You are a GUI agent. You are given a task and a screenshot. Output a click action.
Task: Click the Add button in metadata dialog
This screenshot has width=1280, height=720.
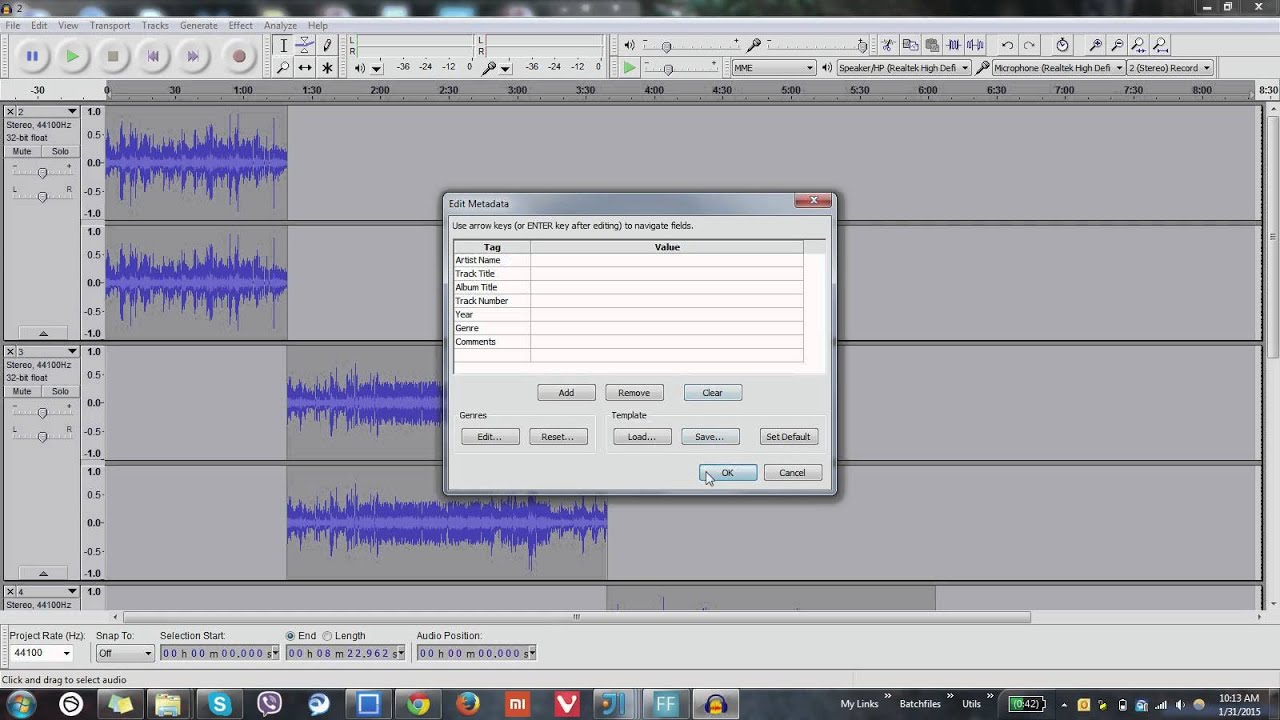coord(566,393)
